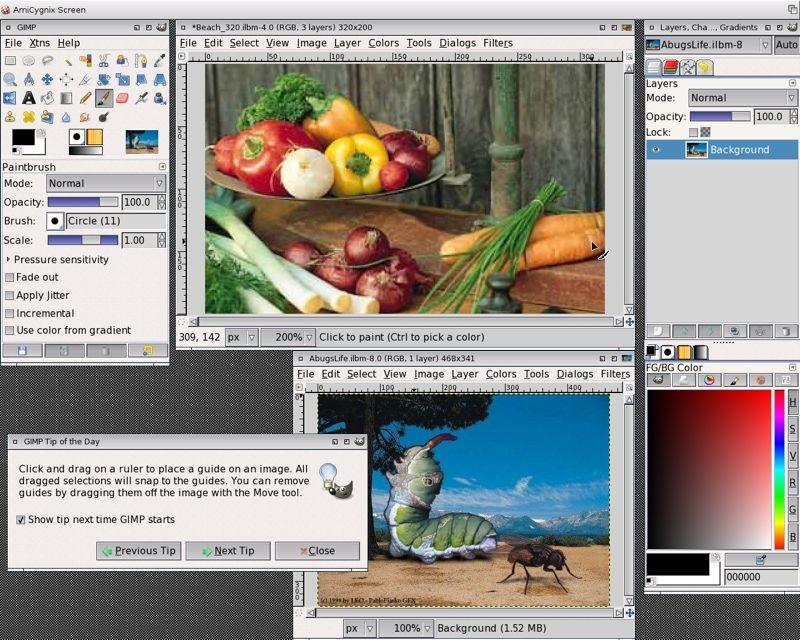Select the Fuzzy Select magic wand tool
Image resolution: width=800 pixels, height=640 pixels.
point(66,61)
